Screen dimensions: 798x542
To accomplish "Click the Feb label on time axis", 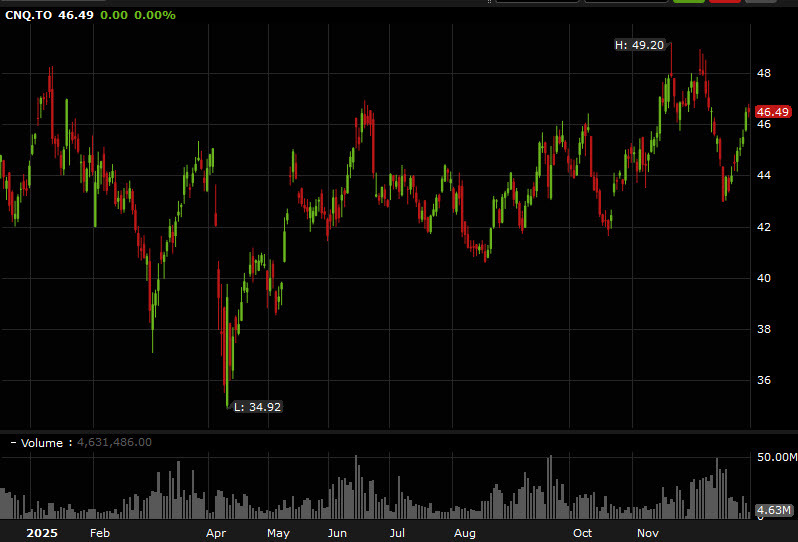I will [x=100, y=533].
